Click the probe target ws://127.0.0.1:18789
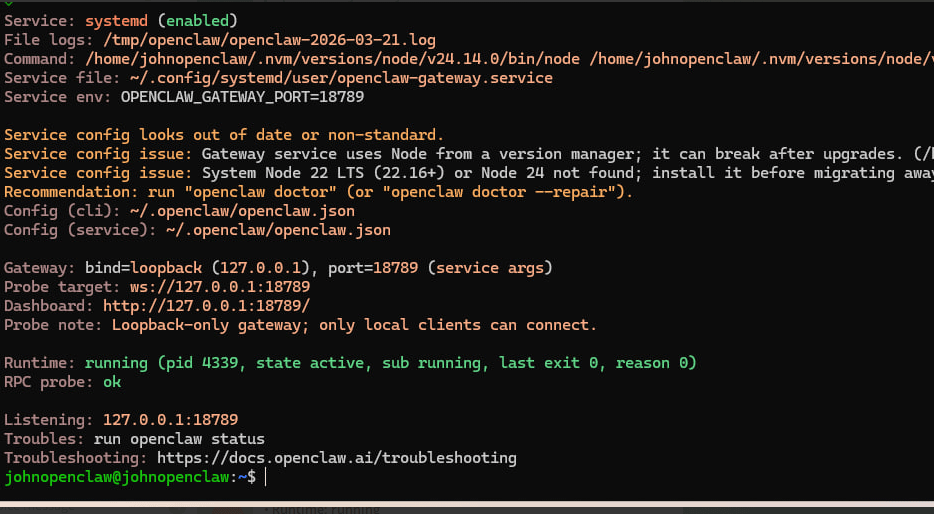This screenshot has height=514, width=934. point(220,287)
